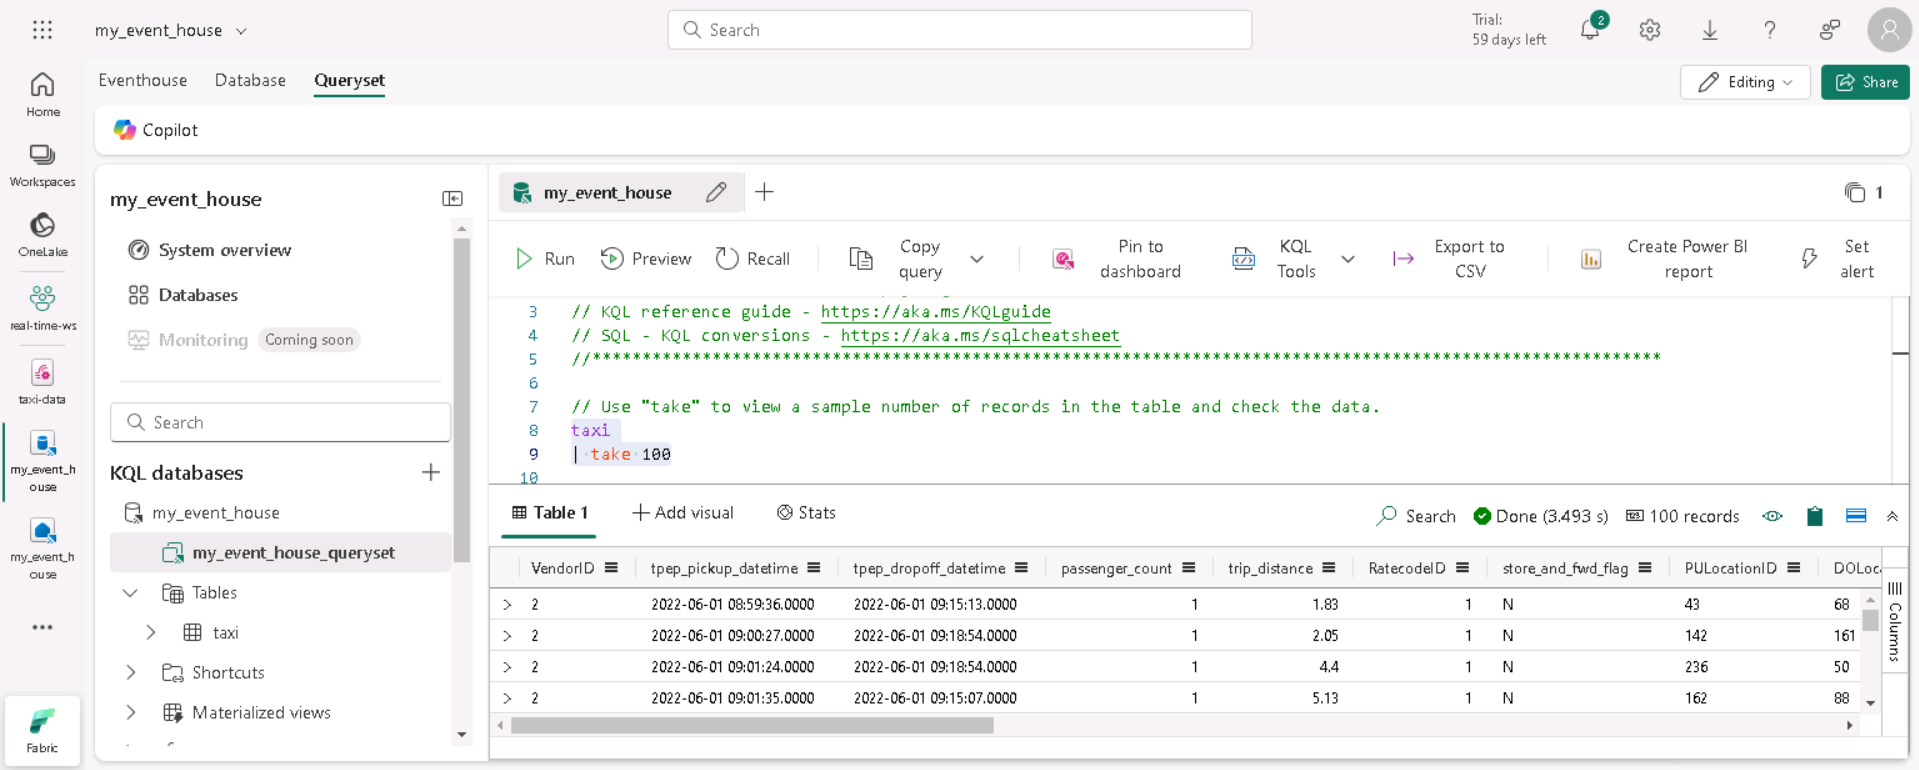Add a new query tab
Image resolution: width=1919 pixels, height=770 pixels.
point(764,192)
